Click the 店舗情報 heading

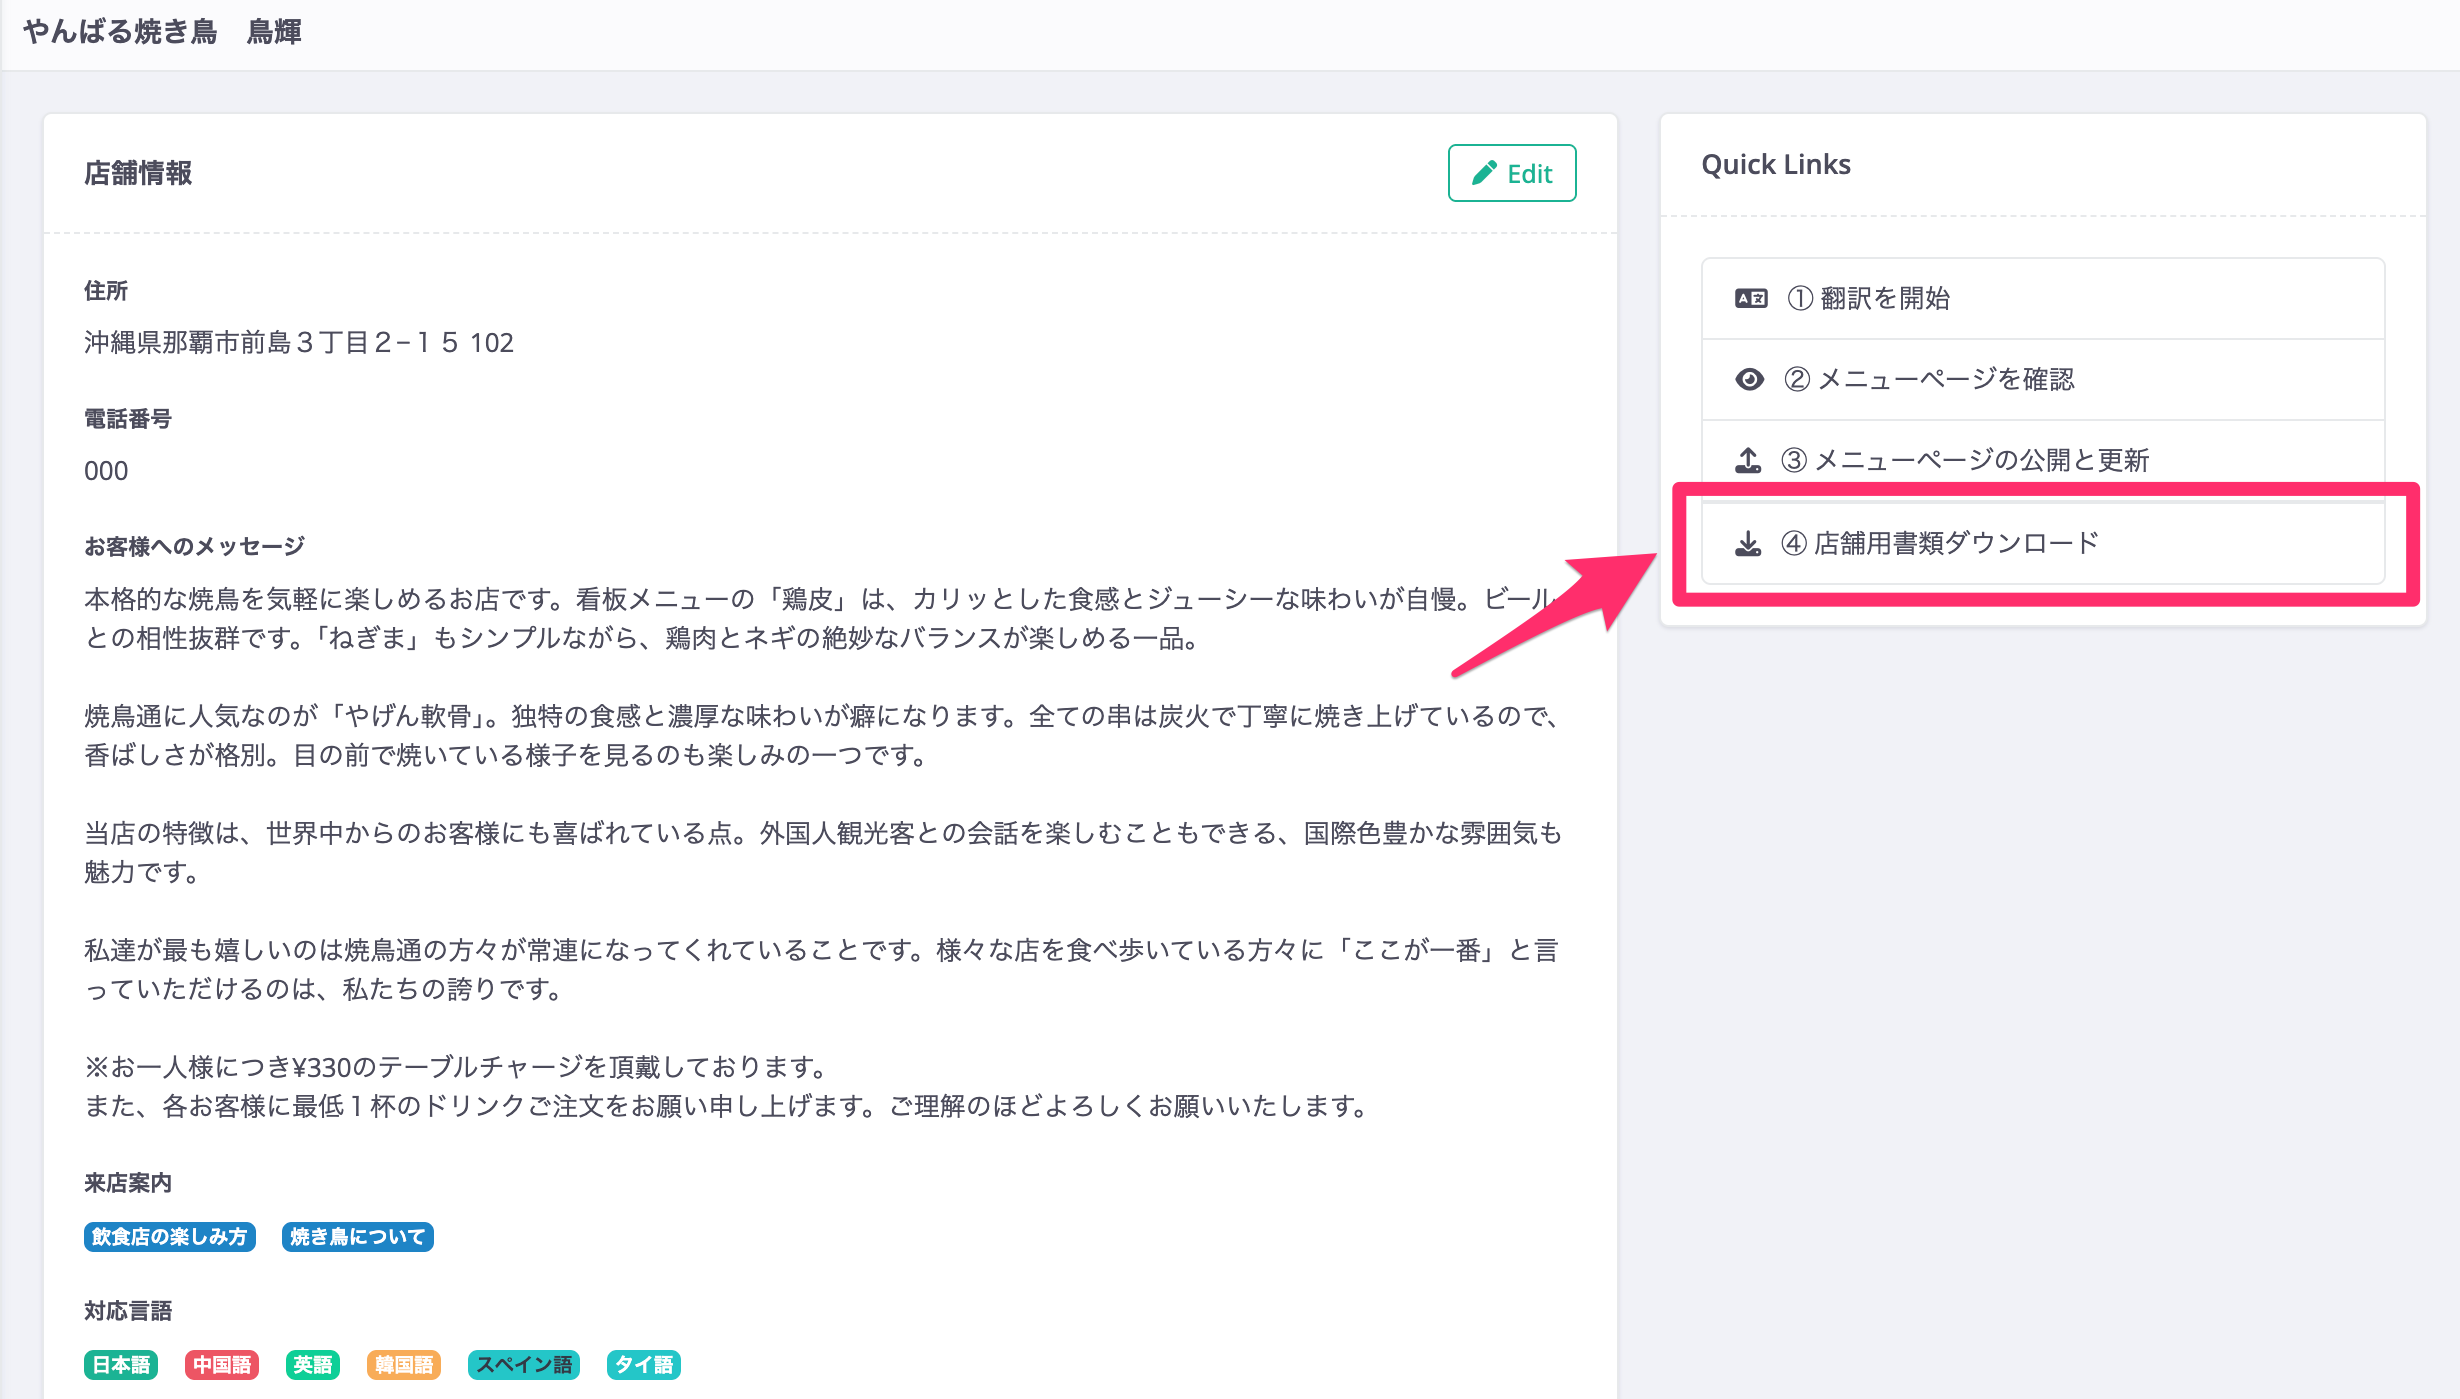tap(138, 173)
